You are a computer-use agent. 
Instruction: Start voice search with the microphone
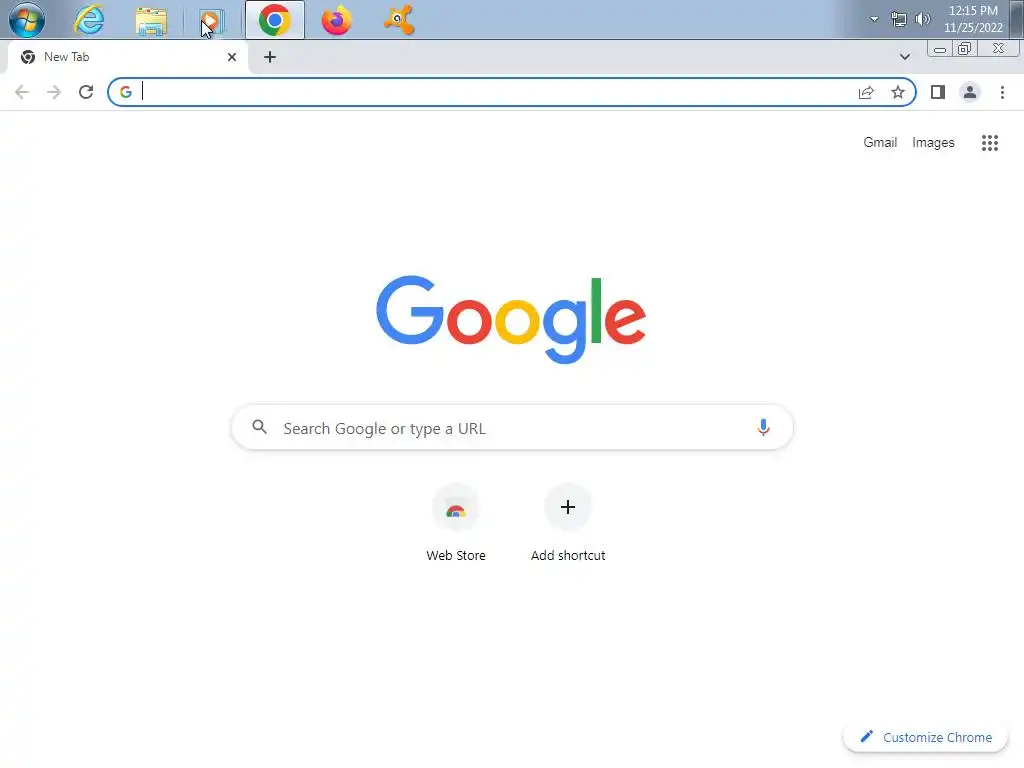pyautogui.click(x=763, y=427)
